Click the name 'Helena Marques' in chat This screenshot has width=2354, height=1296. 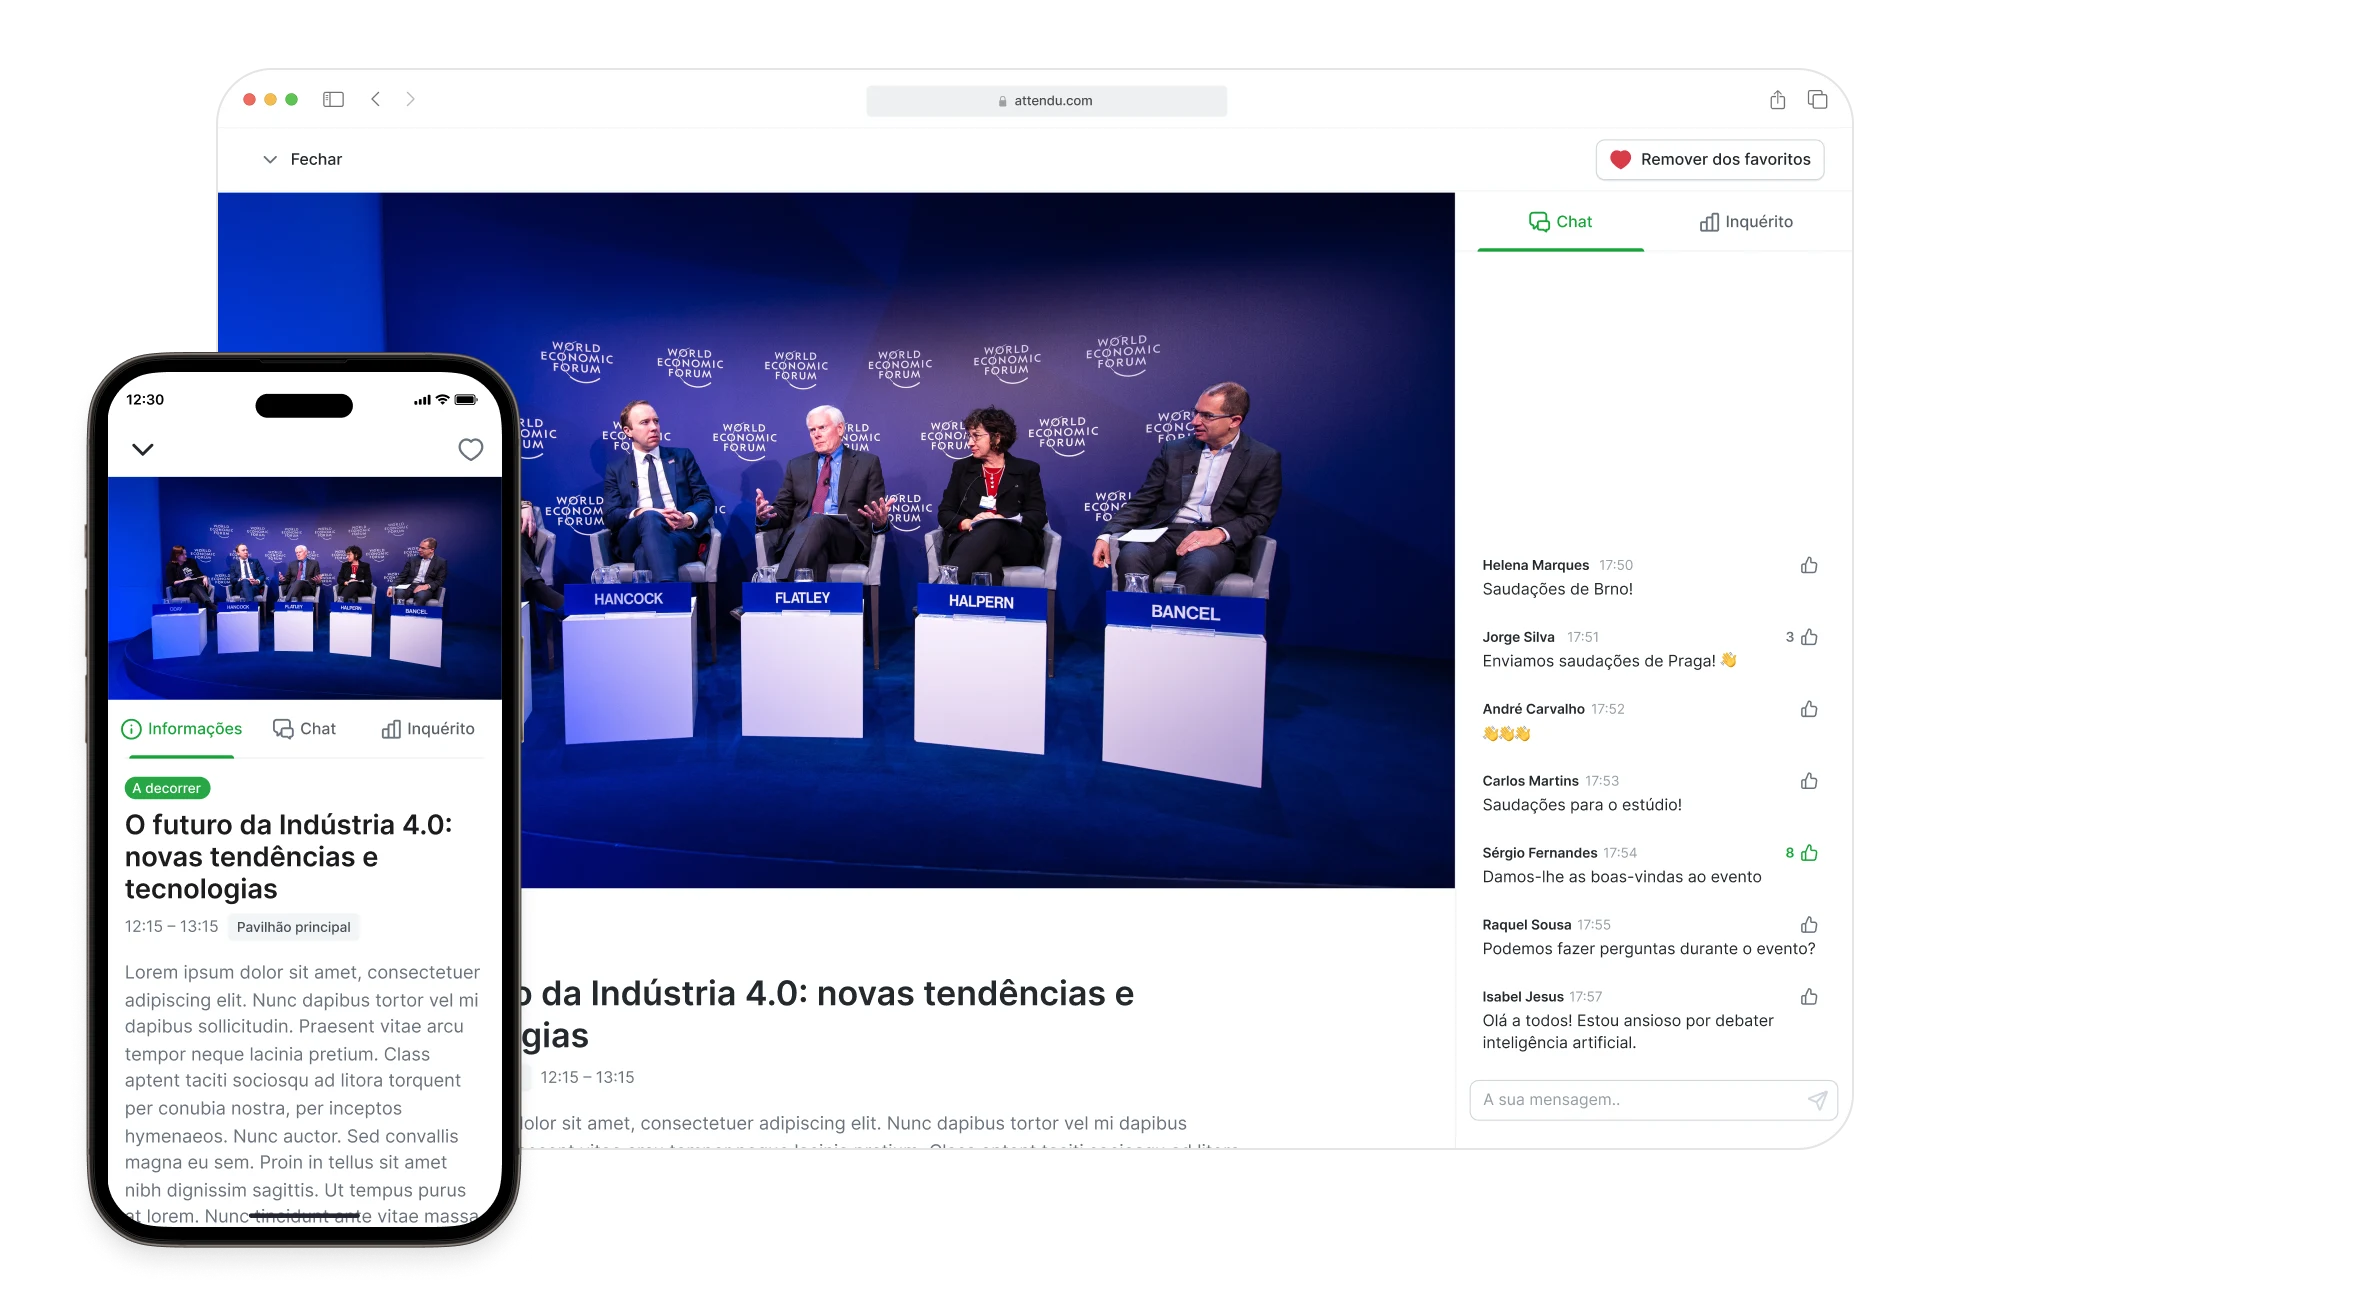tap(1535, 565)
